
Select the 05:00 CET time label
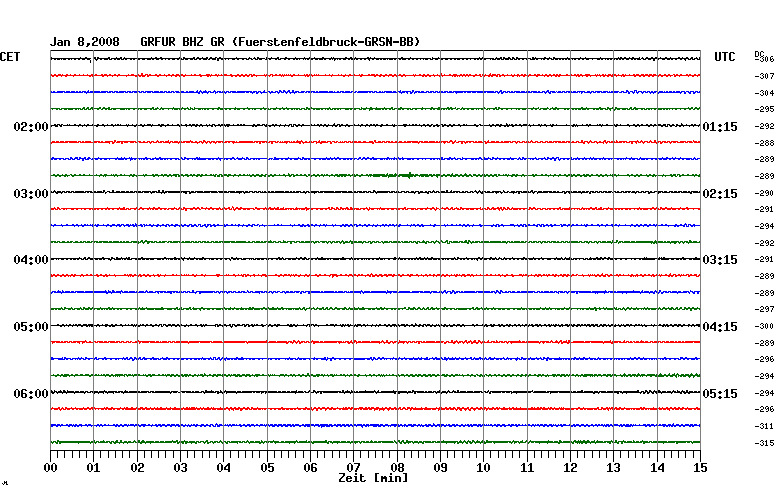[x=31, y=327]
